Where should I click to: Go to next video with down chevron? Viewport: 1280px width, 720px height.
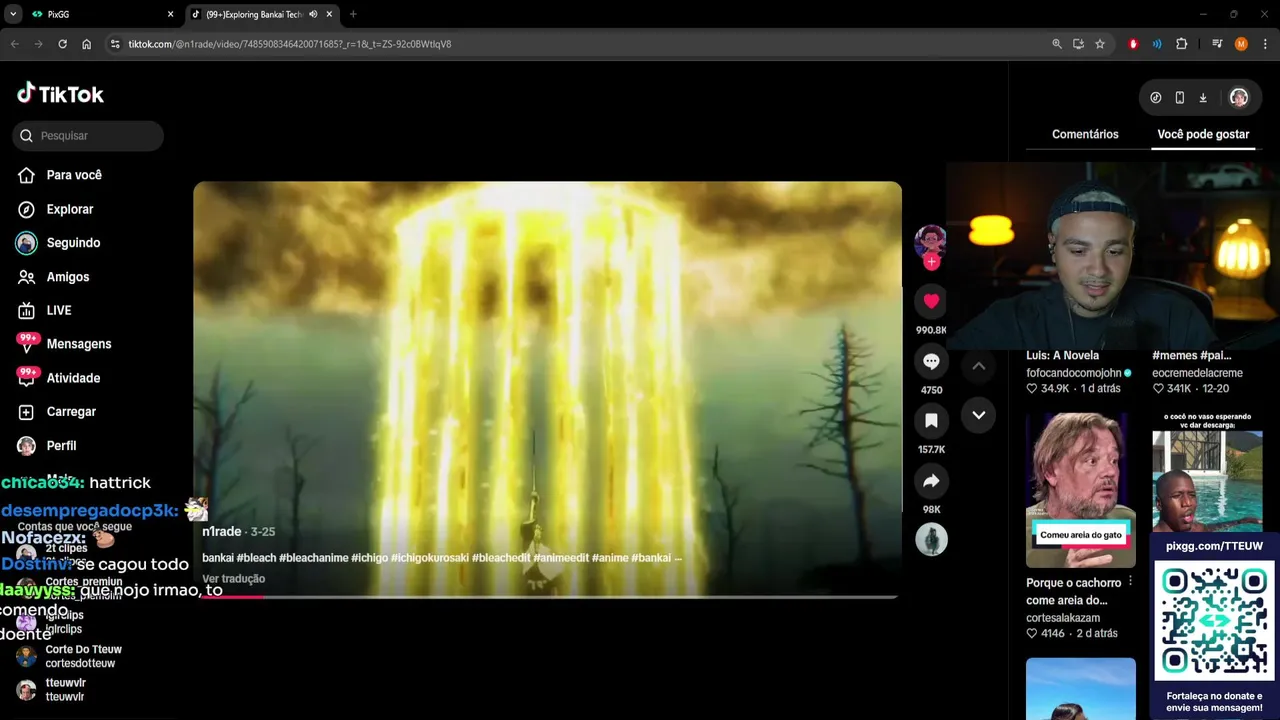click(x=979, y=415)
